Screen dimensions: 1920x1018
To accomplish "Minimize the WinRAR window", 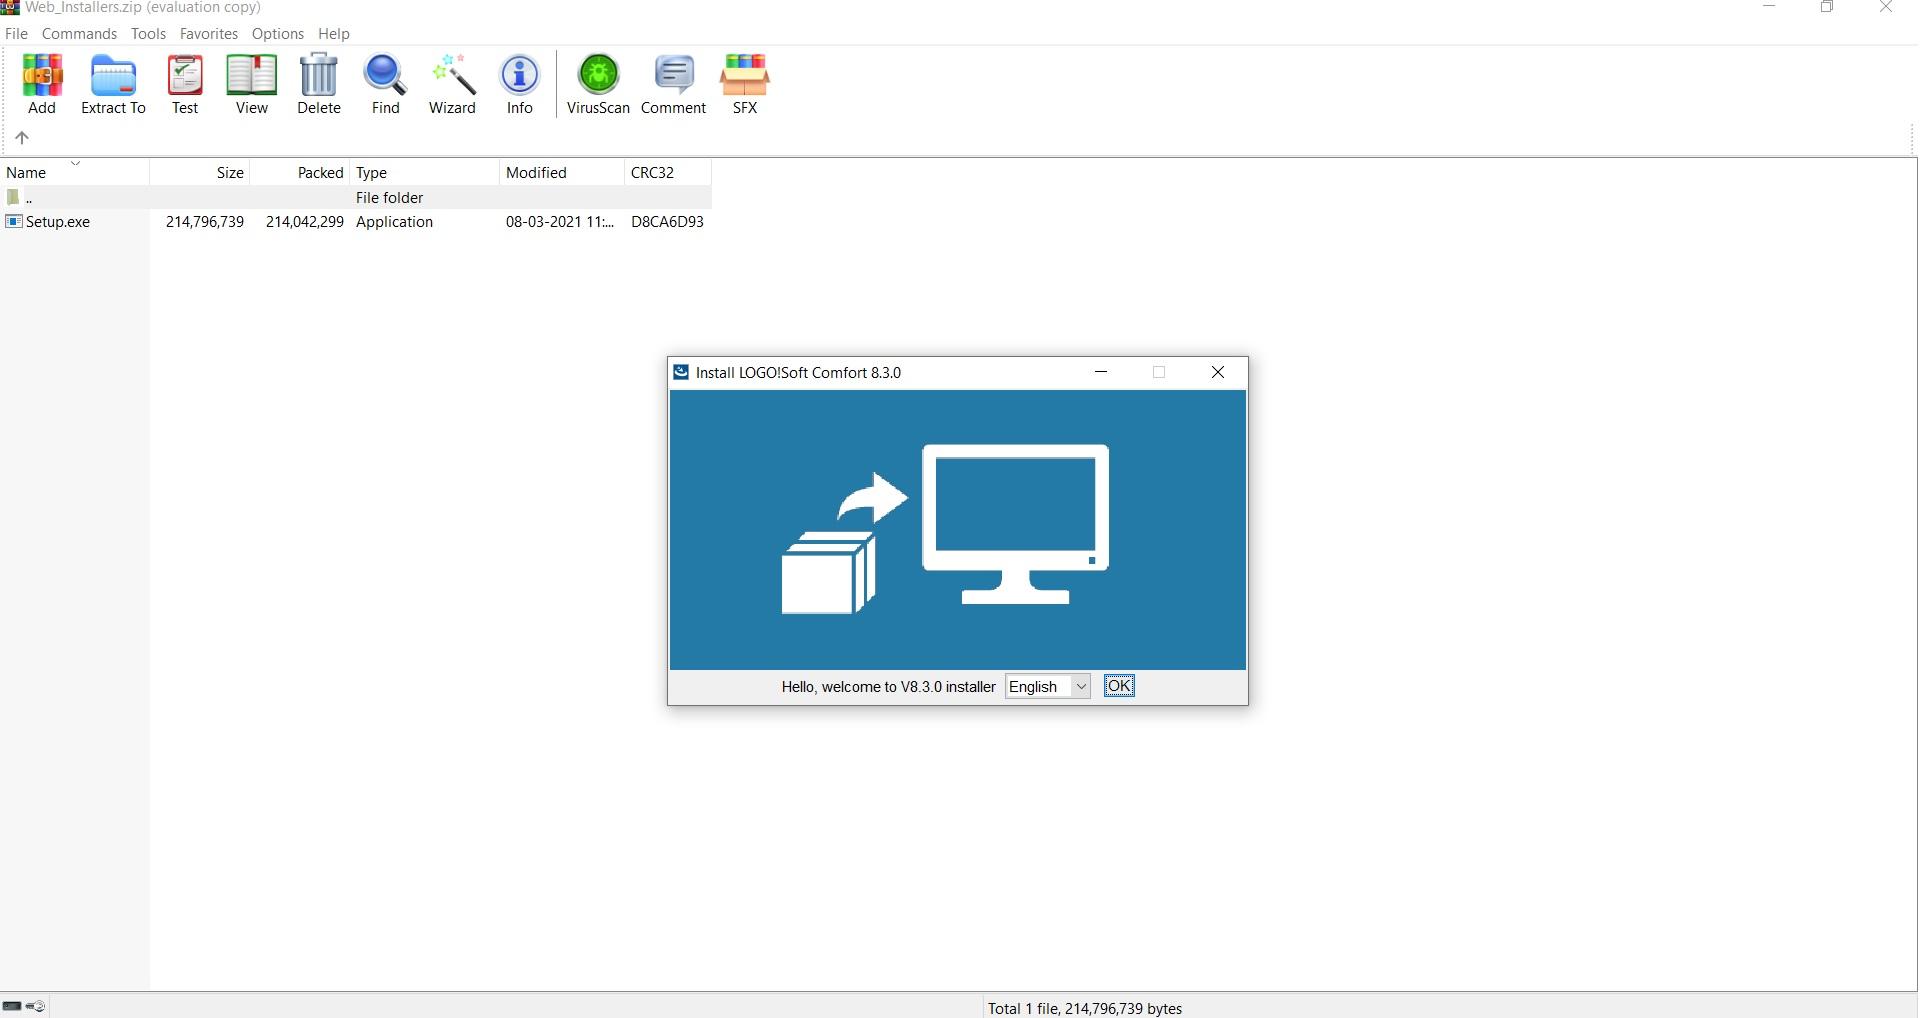I will tap(1769, 8).
